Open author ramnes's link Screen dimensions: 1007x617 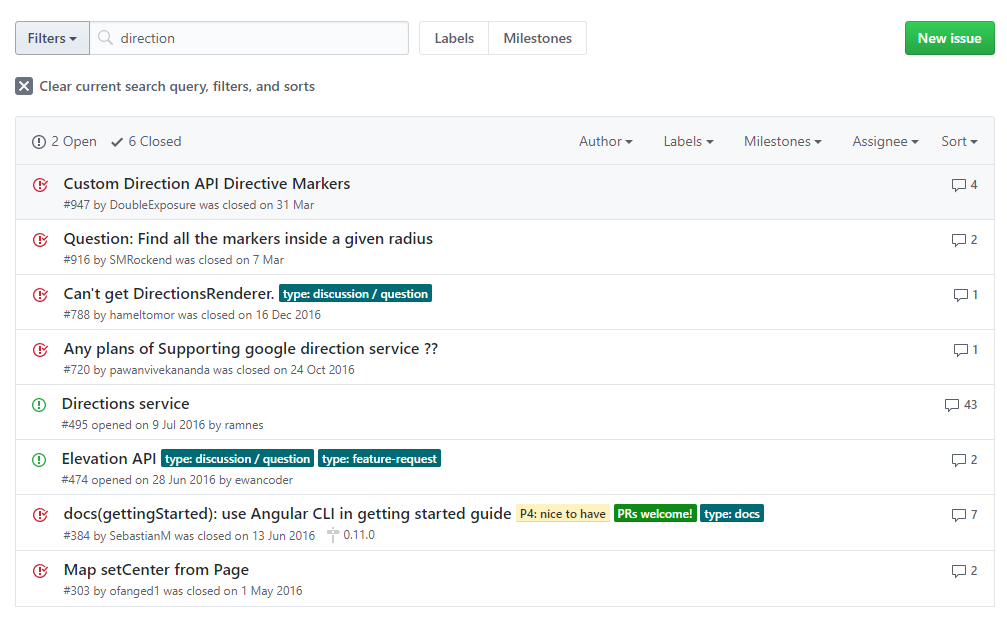pyautogui.click(x=244, y=425)
